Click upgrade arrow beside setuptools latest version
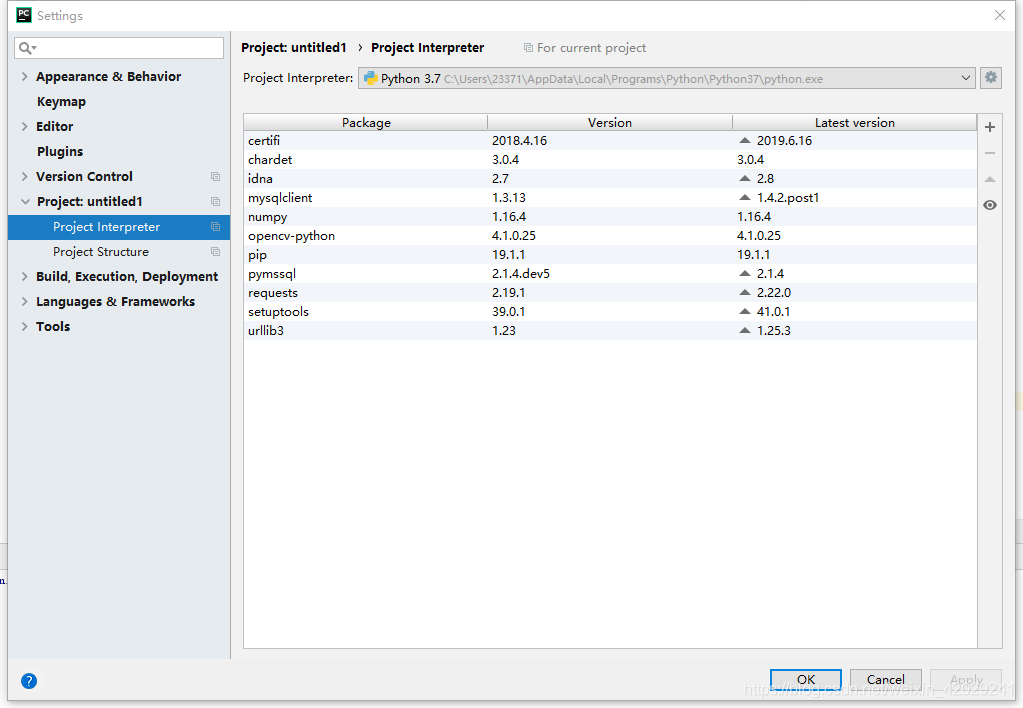 pos(744,311)
